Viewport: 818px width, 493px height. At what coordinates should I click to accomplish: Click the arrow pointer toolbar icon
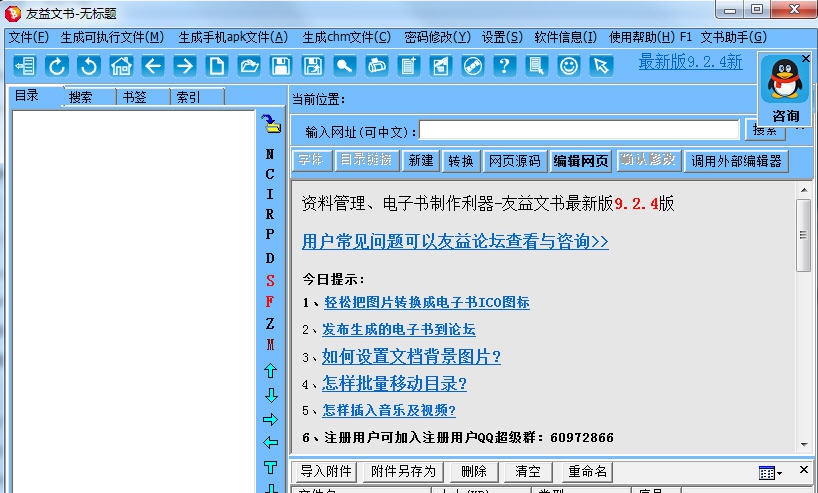[x=600, y=66]
